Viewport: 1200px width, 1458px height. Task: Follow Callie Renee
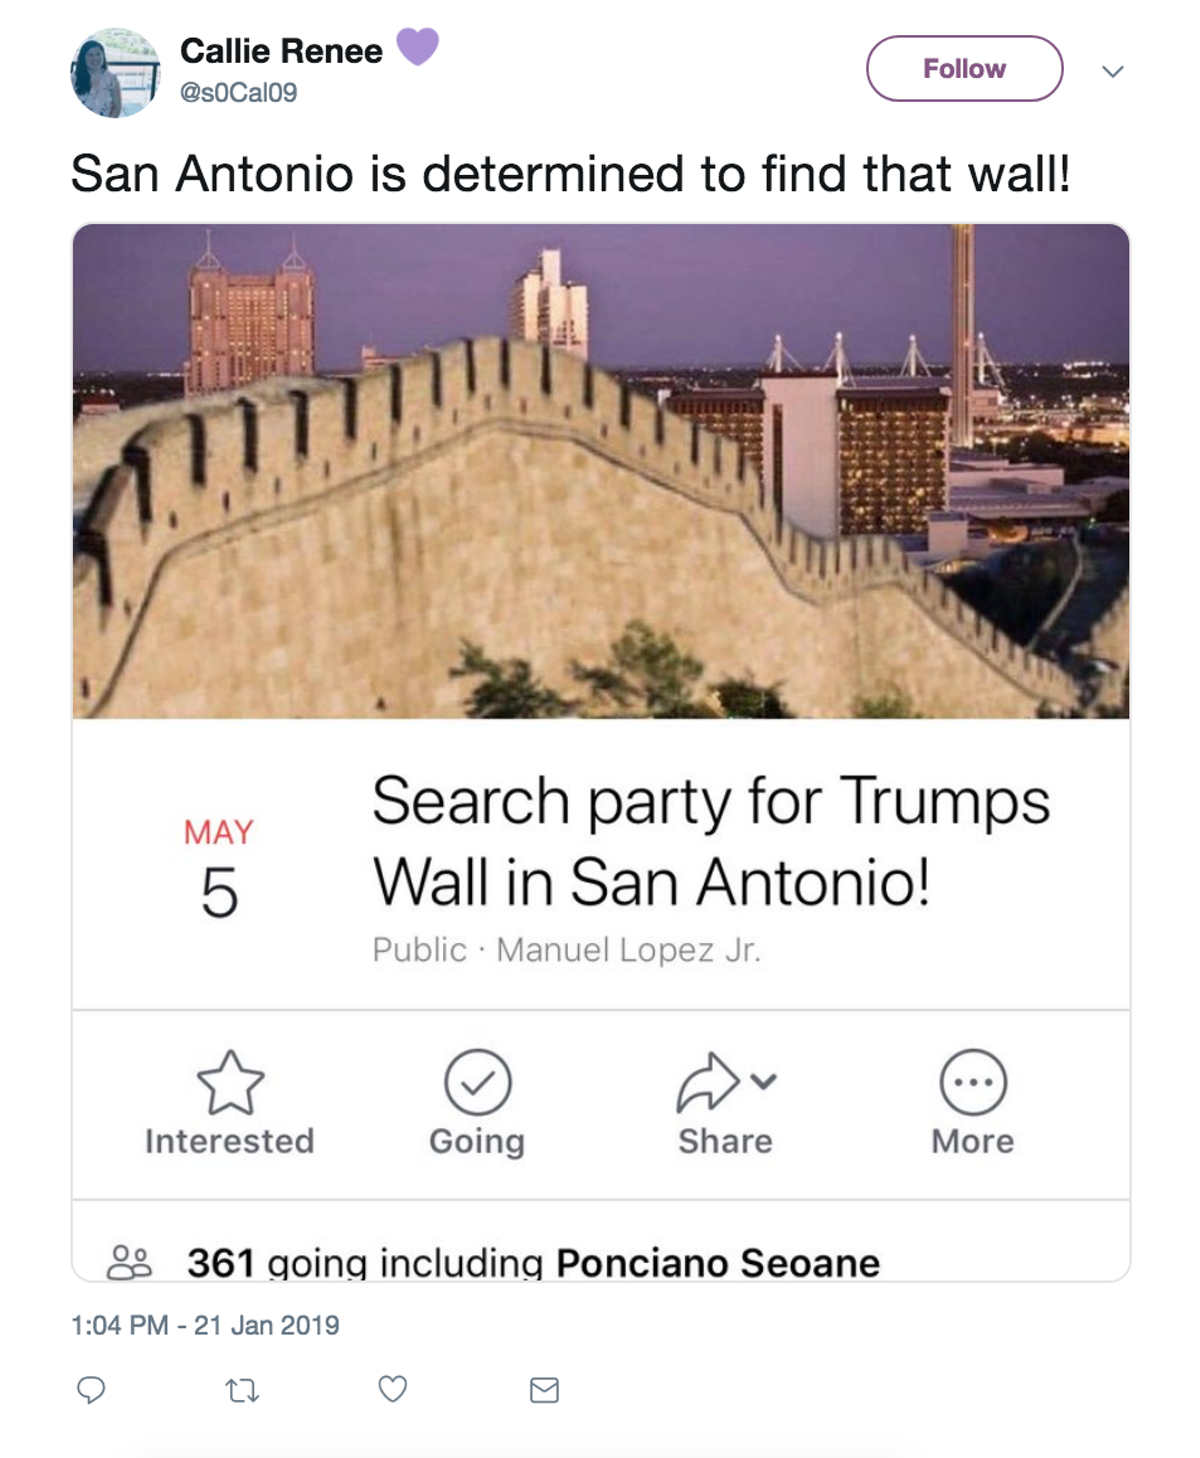964,69
